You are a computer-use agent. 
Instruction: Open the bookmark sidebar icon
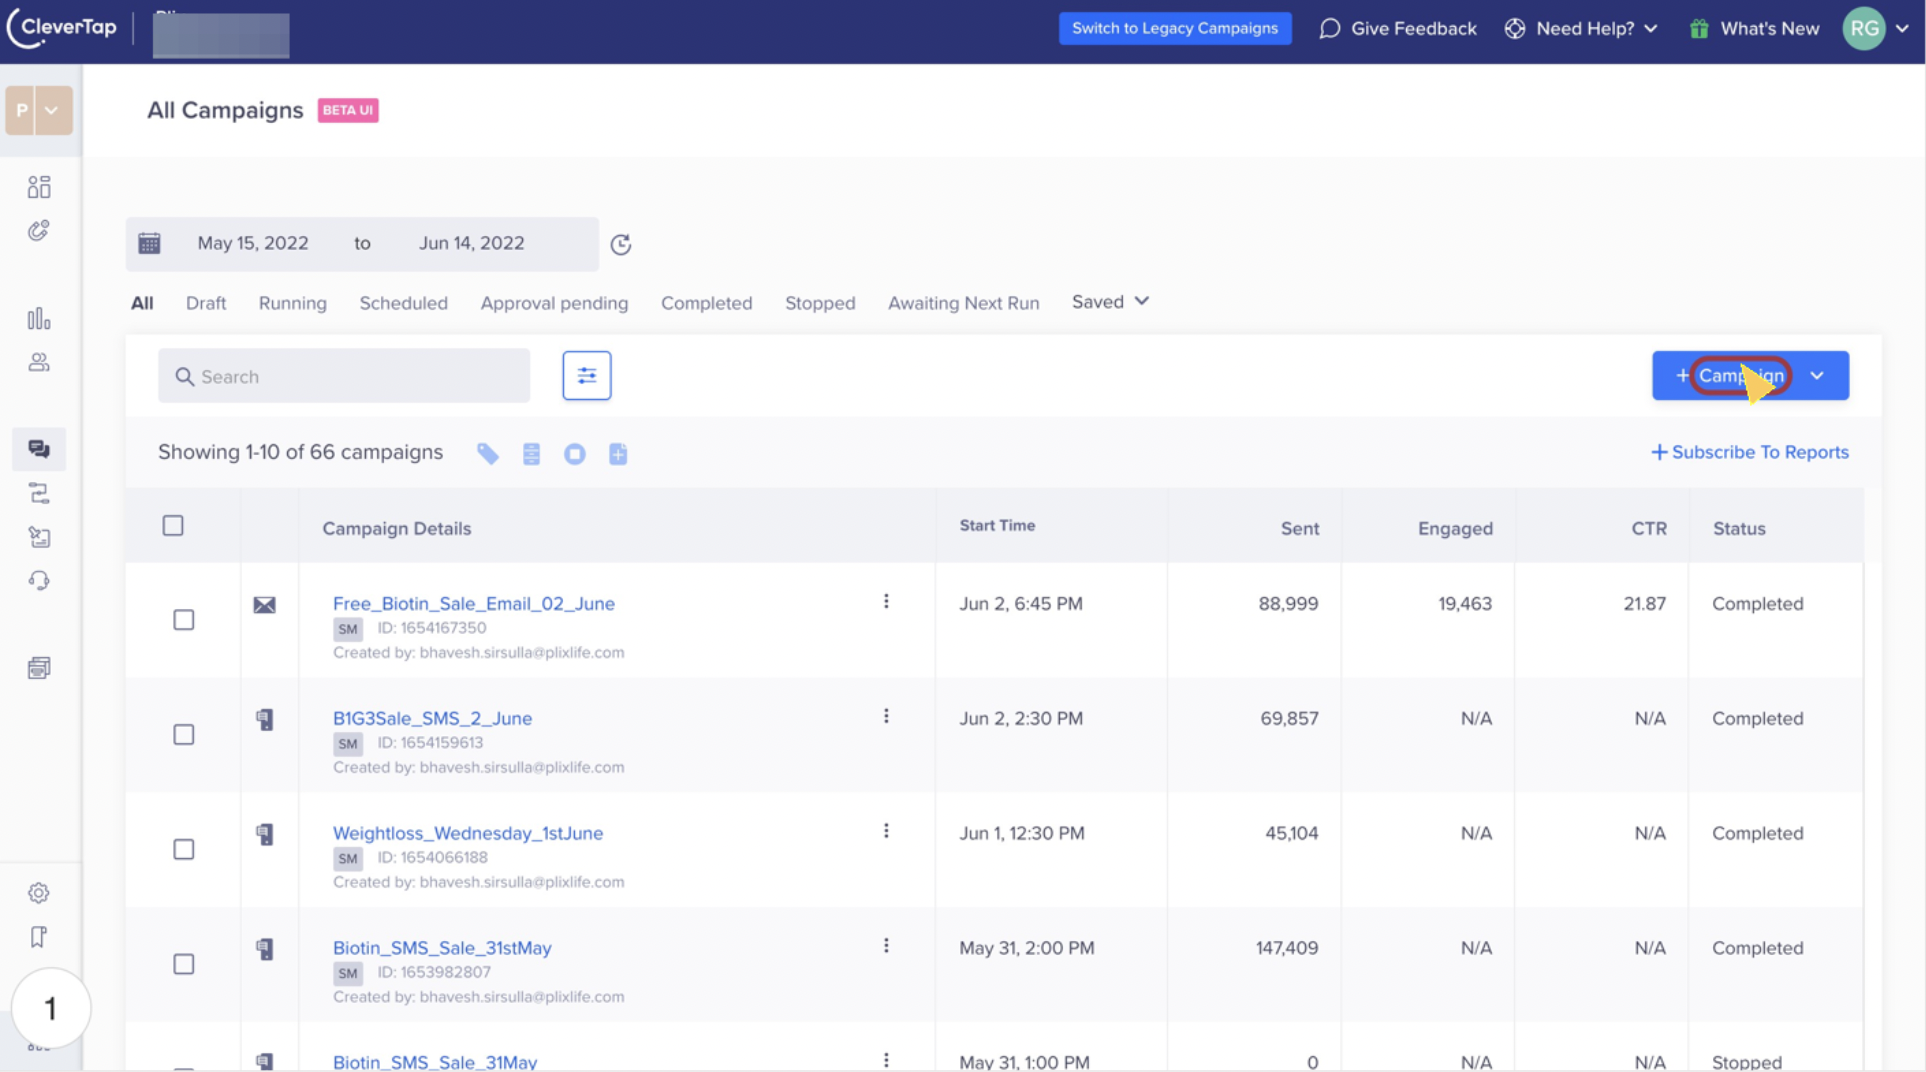(39, 937)
